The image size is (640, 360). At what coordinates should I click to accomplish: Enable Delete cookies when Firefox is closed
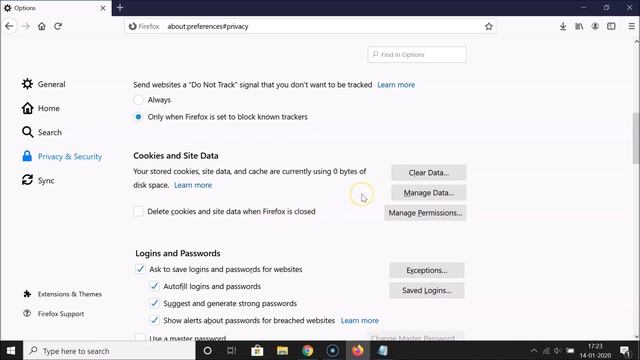[x=138, y=211]
